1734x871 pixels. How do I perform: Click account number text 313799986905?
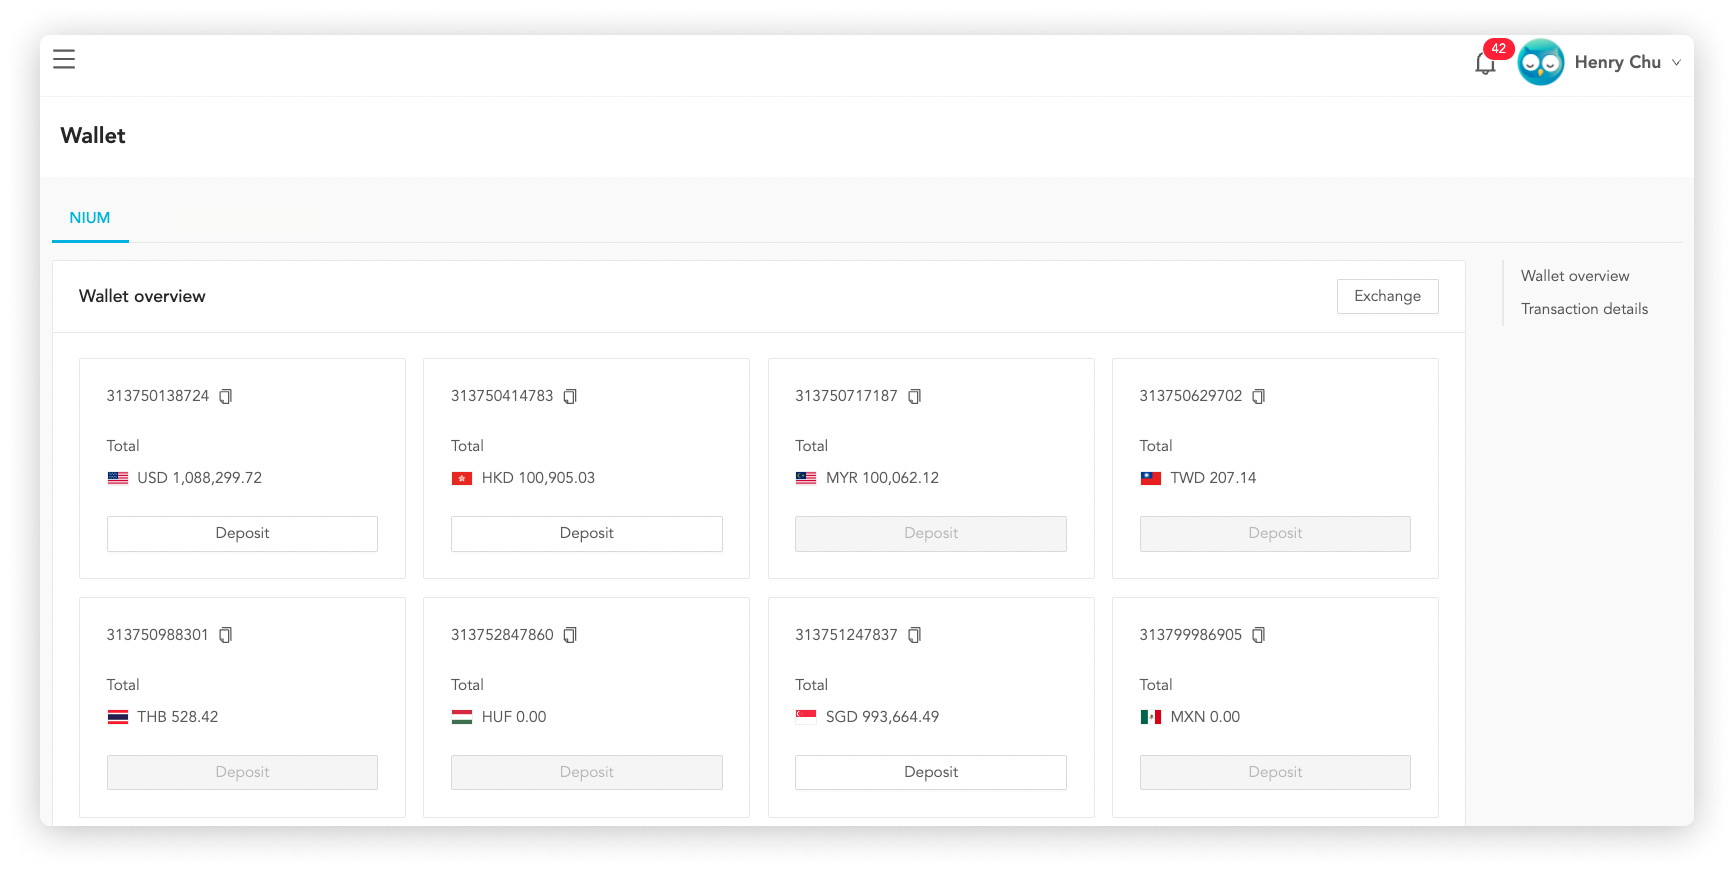(1190, 635)
